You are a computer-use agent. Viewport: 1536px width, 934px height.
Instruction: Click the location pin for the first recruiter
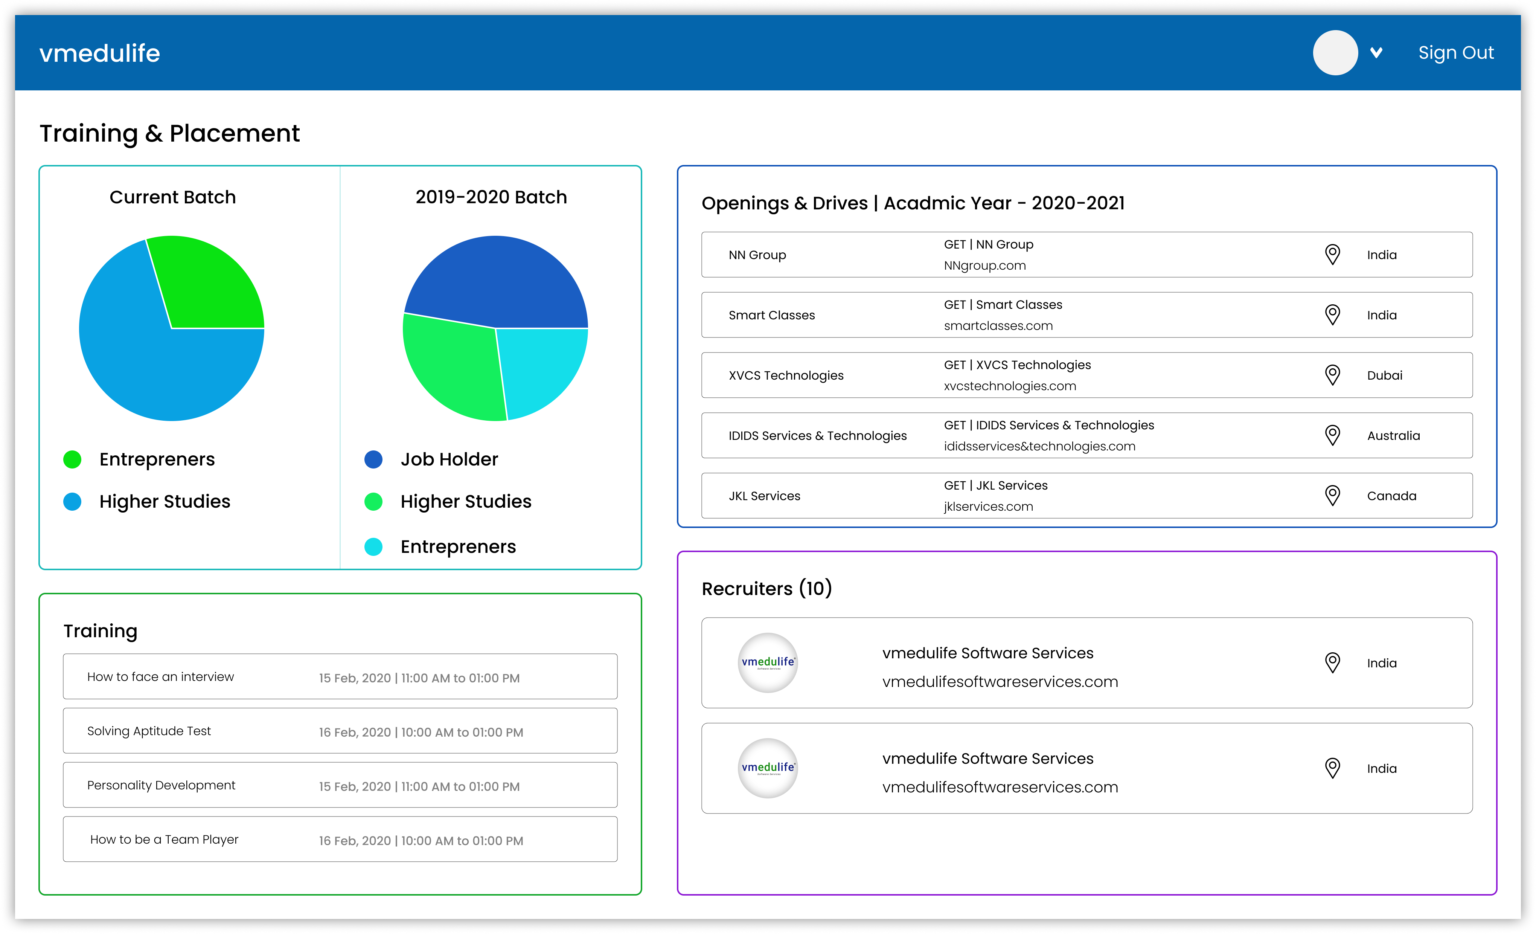(x=1332, y=662)
